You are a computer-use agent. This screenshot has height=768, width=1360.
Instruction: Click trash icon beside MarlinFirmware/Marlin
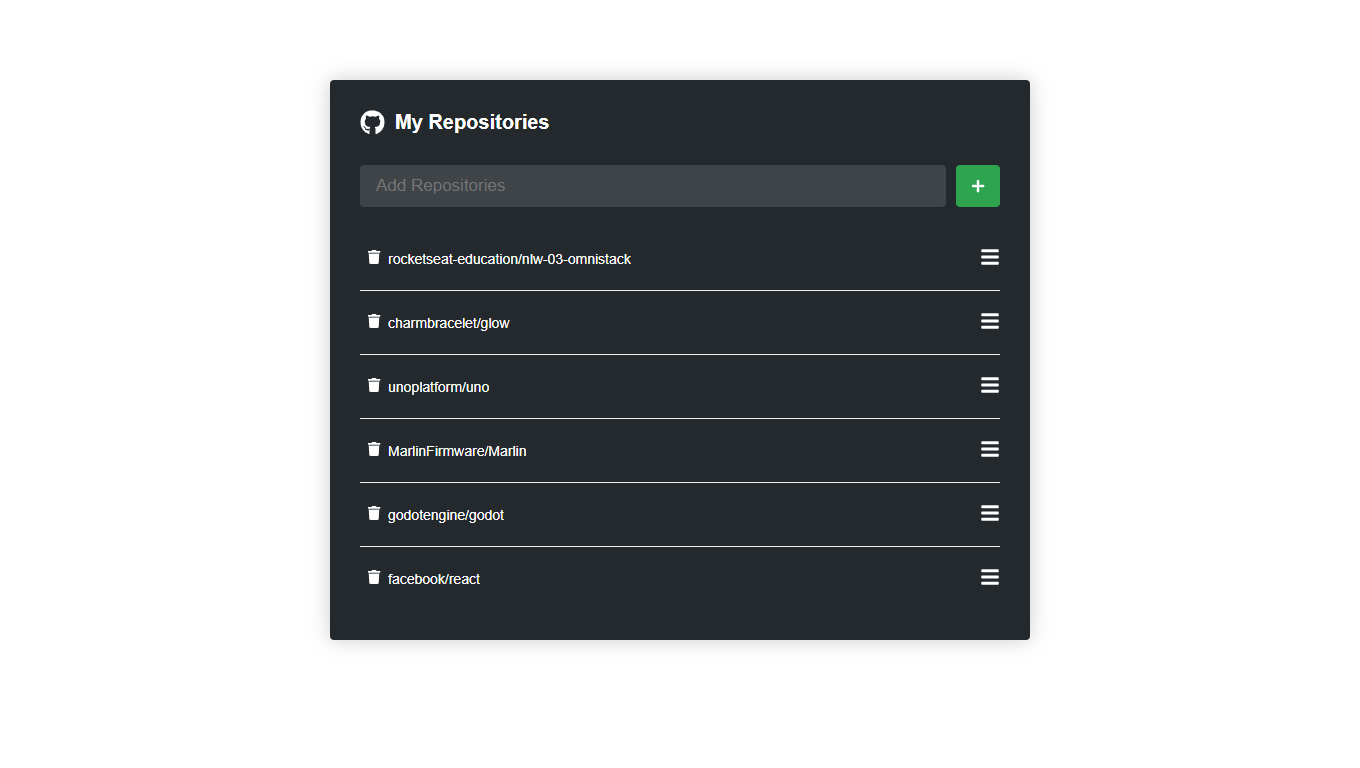pos(374,449)
